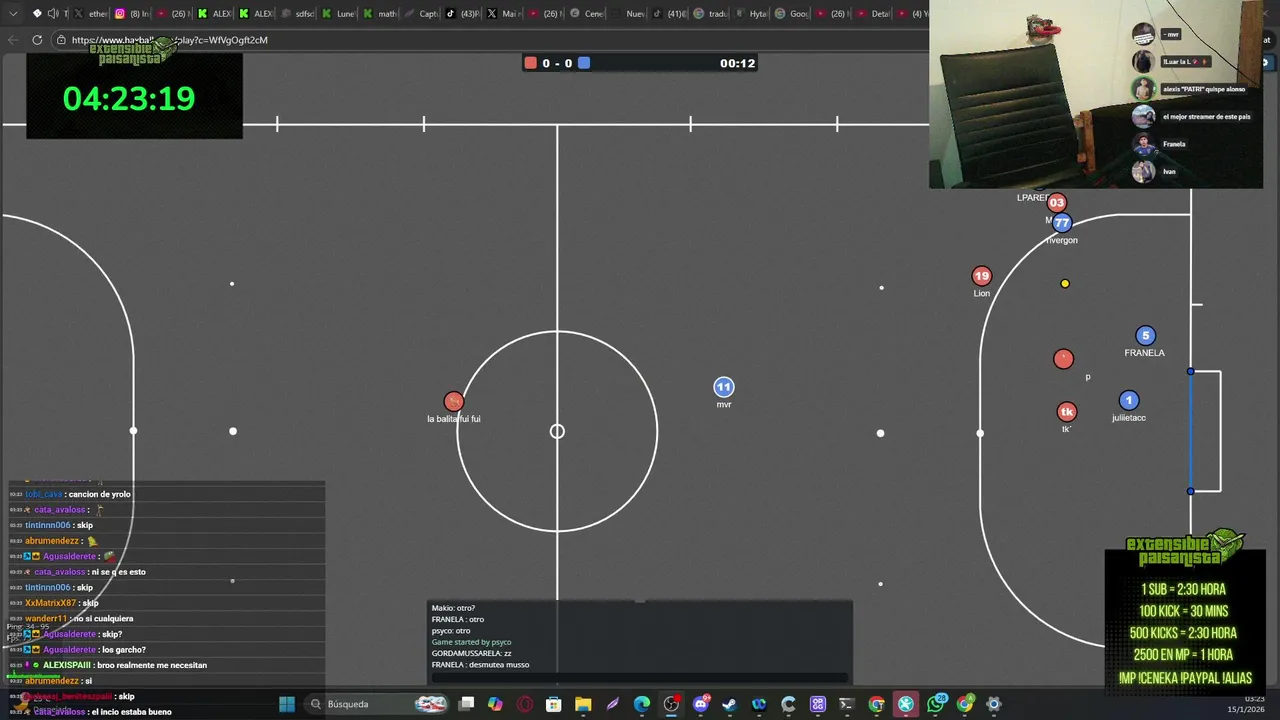Image resolution: width=1280 pixels, height=720 pixels.
Task: Click blue player 11 'mvr'
Action: (724, 387)
